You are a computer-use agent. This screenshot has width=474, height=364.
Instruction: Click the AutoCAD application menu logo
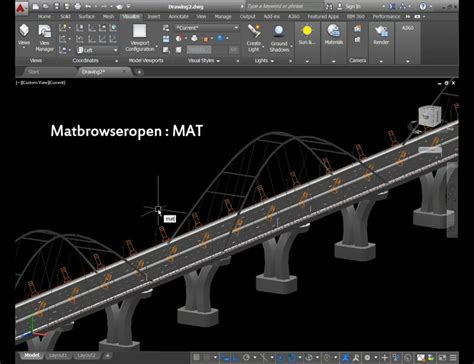point(21,8)
